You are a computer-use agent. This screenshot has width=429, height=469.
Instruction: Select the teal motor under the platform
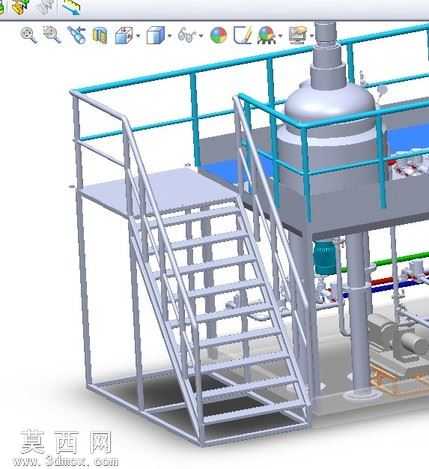325,258
